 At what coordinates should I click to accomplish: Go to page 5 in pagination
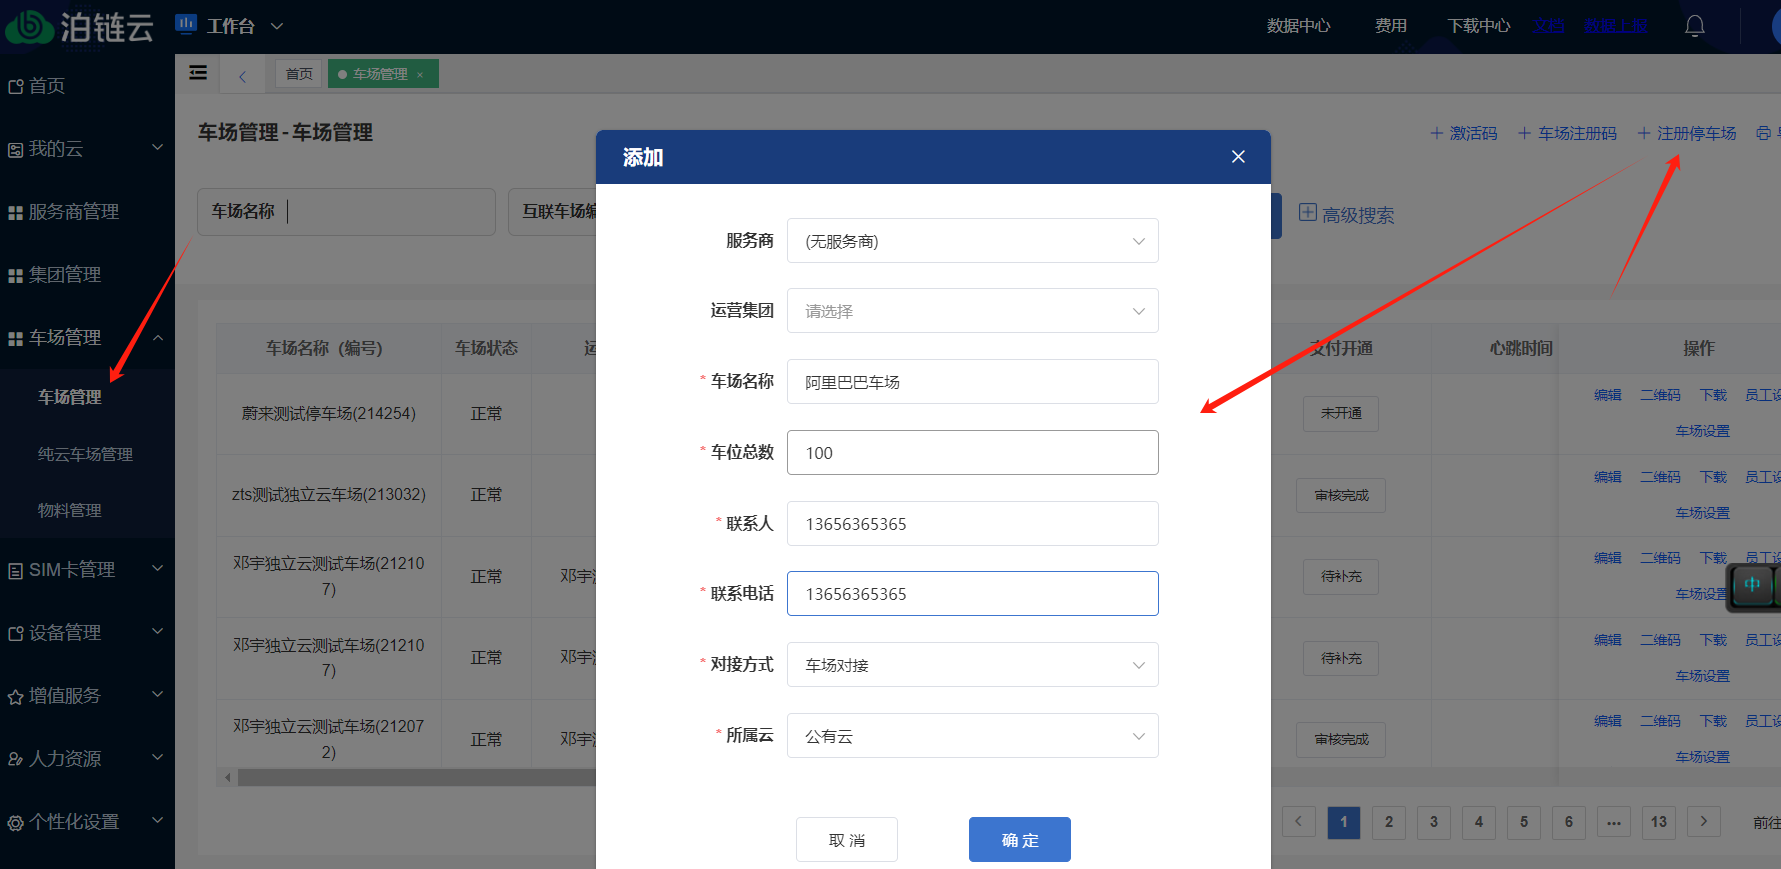pos(1523,822)
